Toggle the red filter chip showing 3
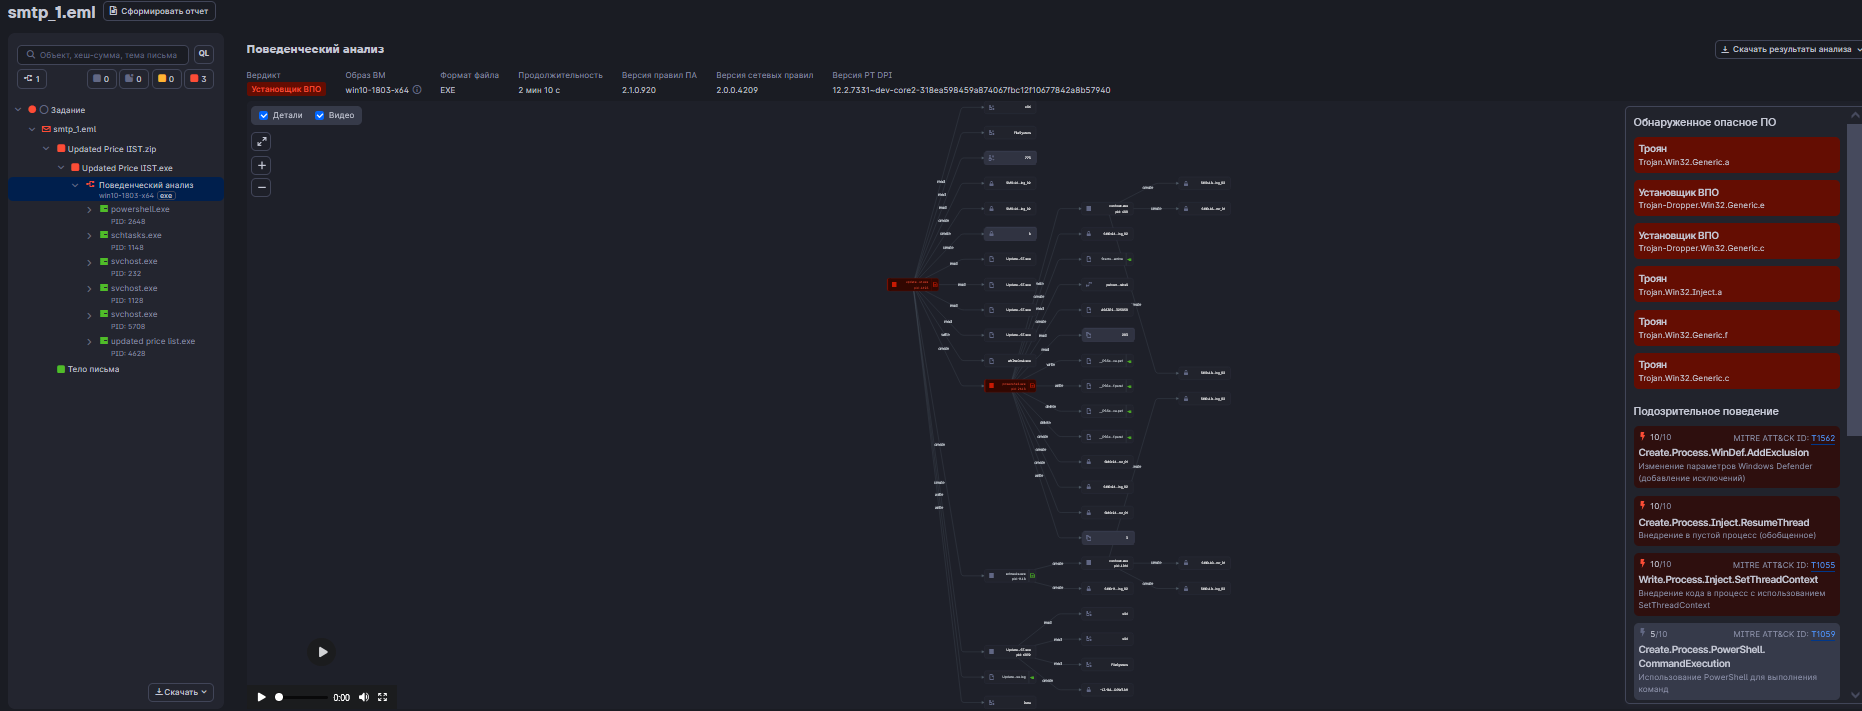This screenshot has width=1862, height=711. coord(199,78)
